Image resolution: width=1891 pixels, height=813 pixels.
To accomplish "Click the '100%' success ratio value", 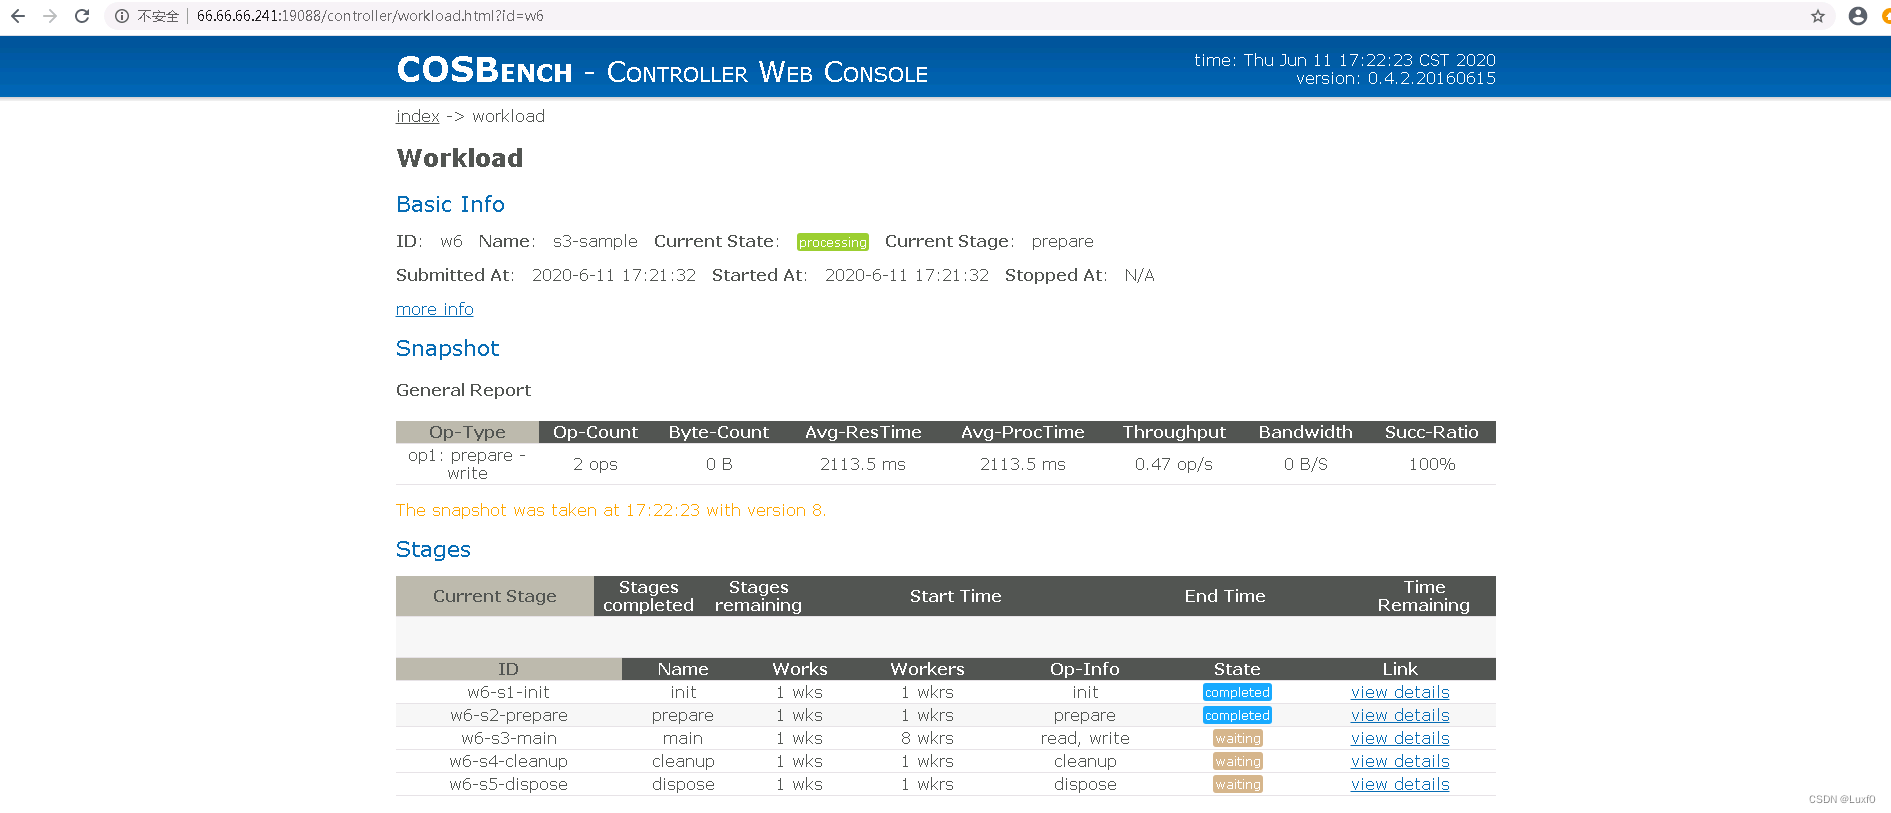I will 1432,464.
